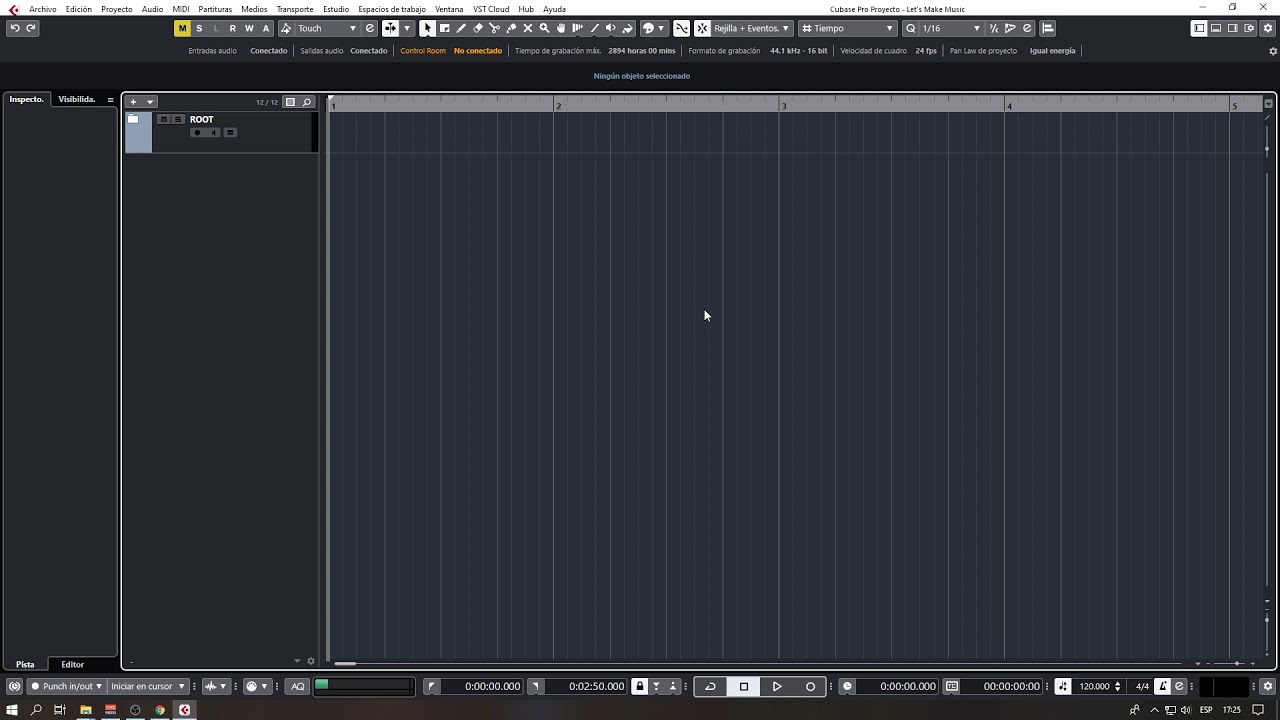
Task: Click the transport Play button
Action: 777,686
